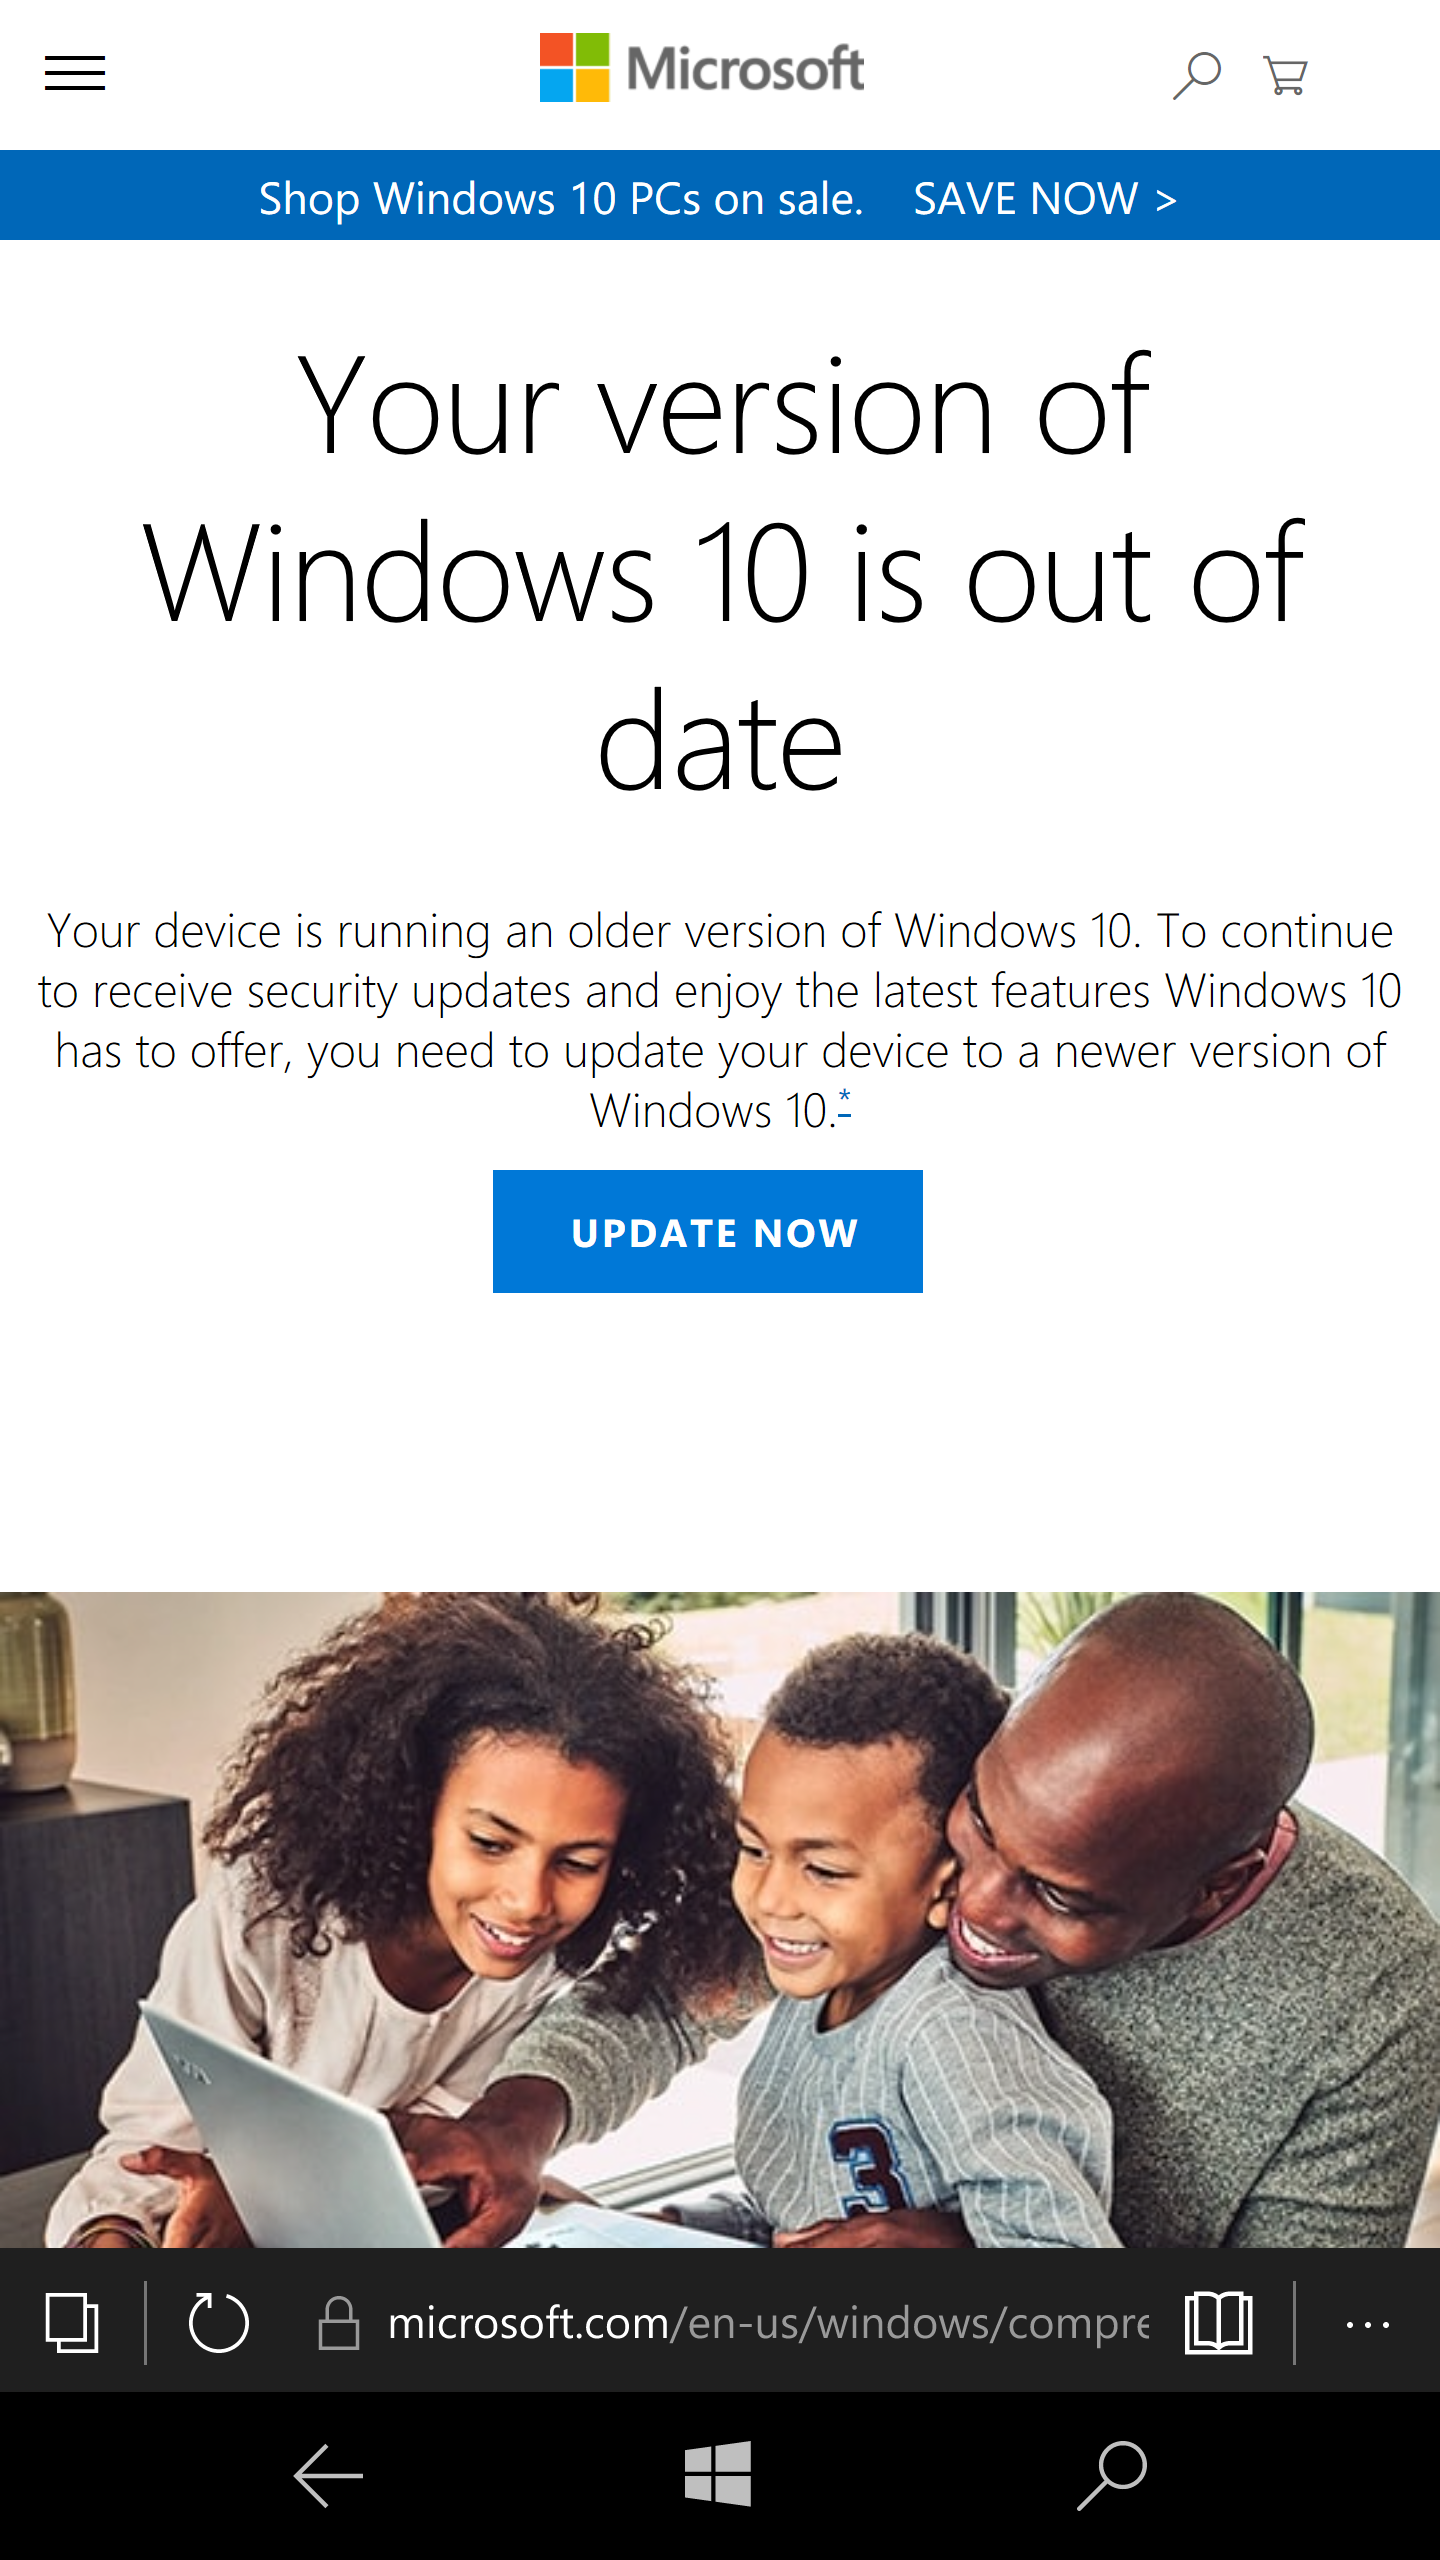This screenshot has width=1440, height=2560.
Task: Open browser tabs view icon
Action: click(72, 2322)
